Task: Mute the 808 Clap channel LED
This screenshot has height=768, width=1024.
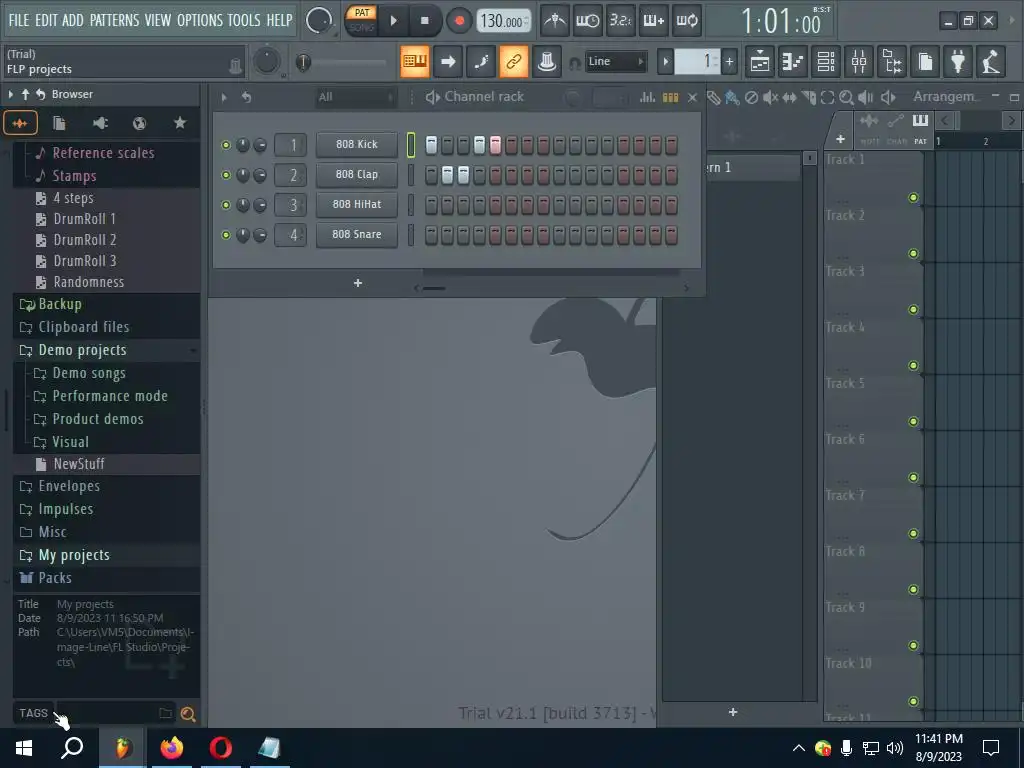Action: click(226, 175)
